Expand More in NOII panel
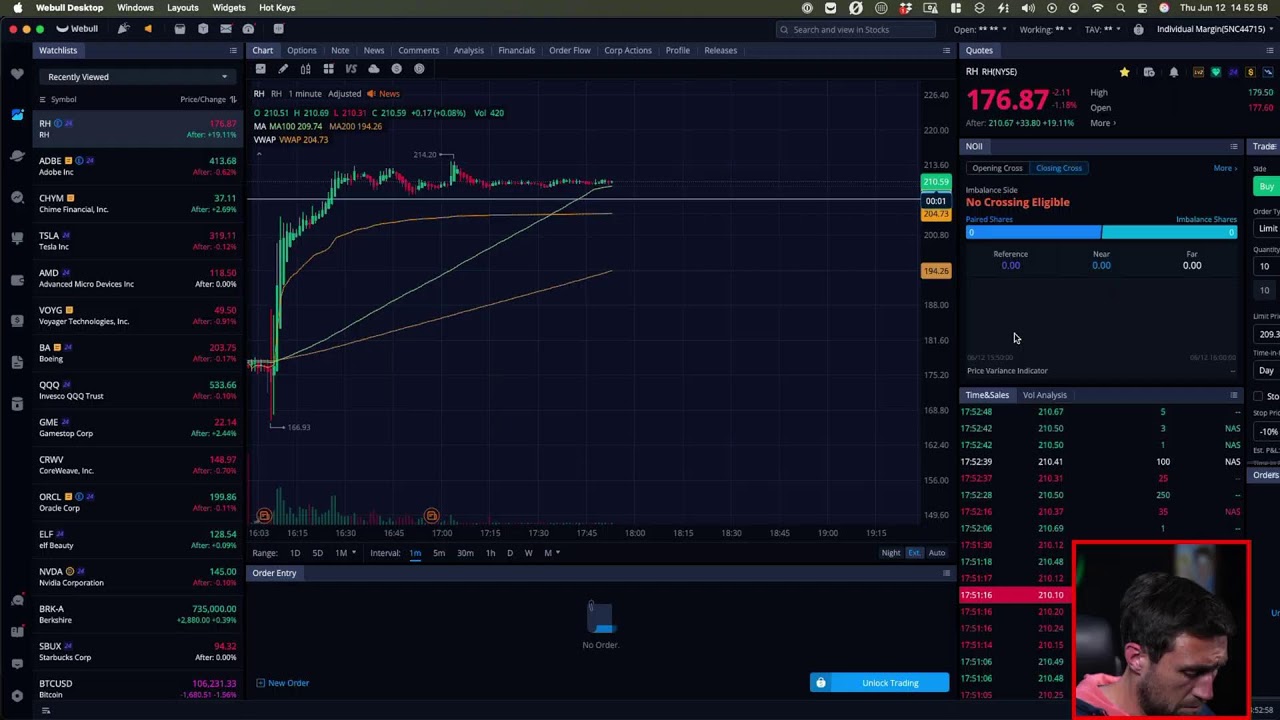Image resolution: width=1280 pixels, height=720 pixels. click(1225, 168)
